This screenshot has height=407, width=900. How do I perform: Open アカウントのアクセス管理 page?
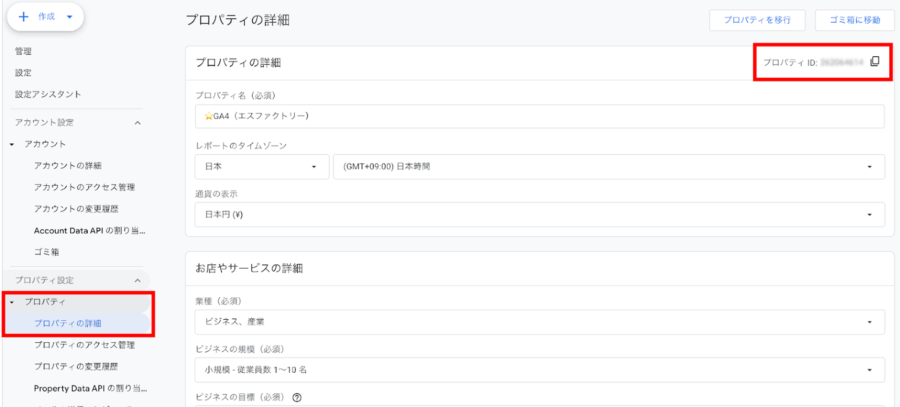point(84,187)
